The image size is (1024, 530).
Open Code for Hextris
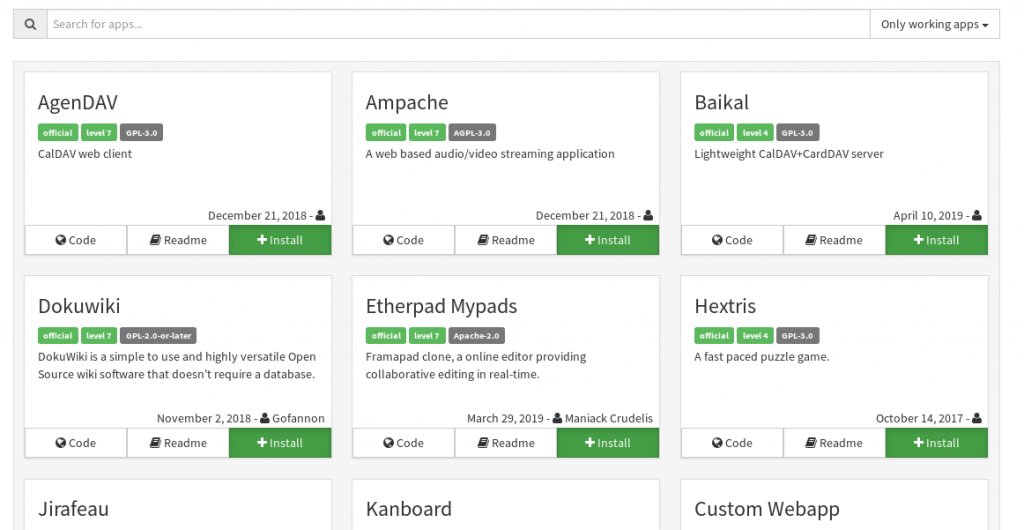pos(732,443)
